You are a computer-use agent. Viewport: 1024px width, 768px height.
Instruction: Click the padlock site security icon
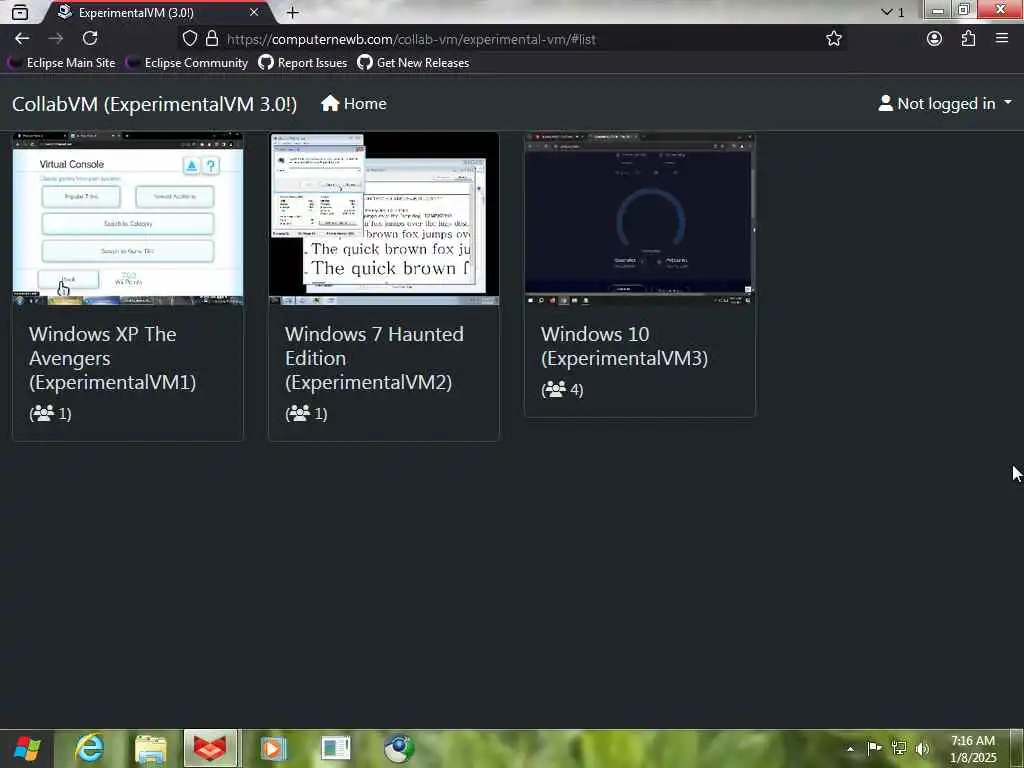coord(212,39)
